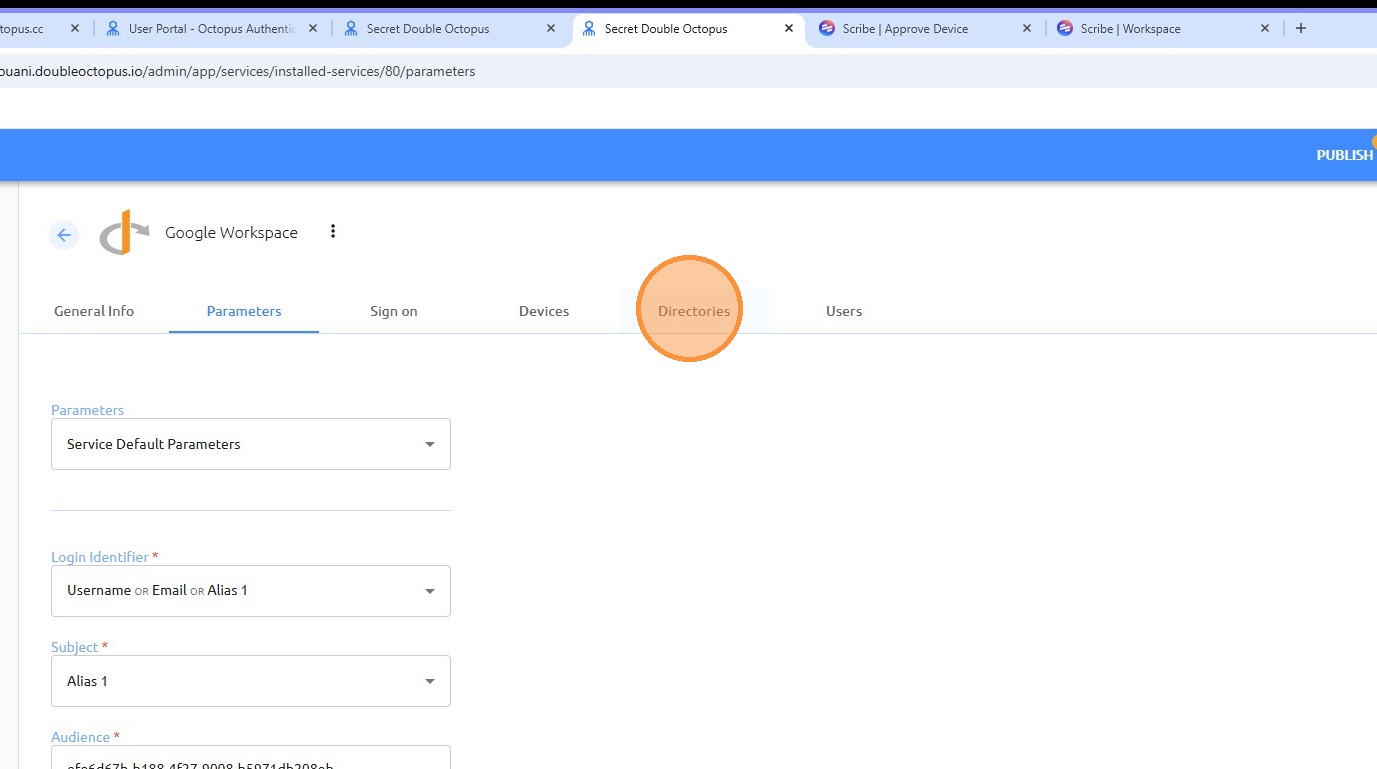This screenshot has width=1377, height=769.
Task: Open the Login Identifier dropdown
Action: point(251,591)
